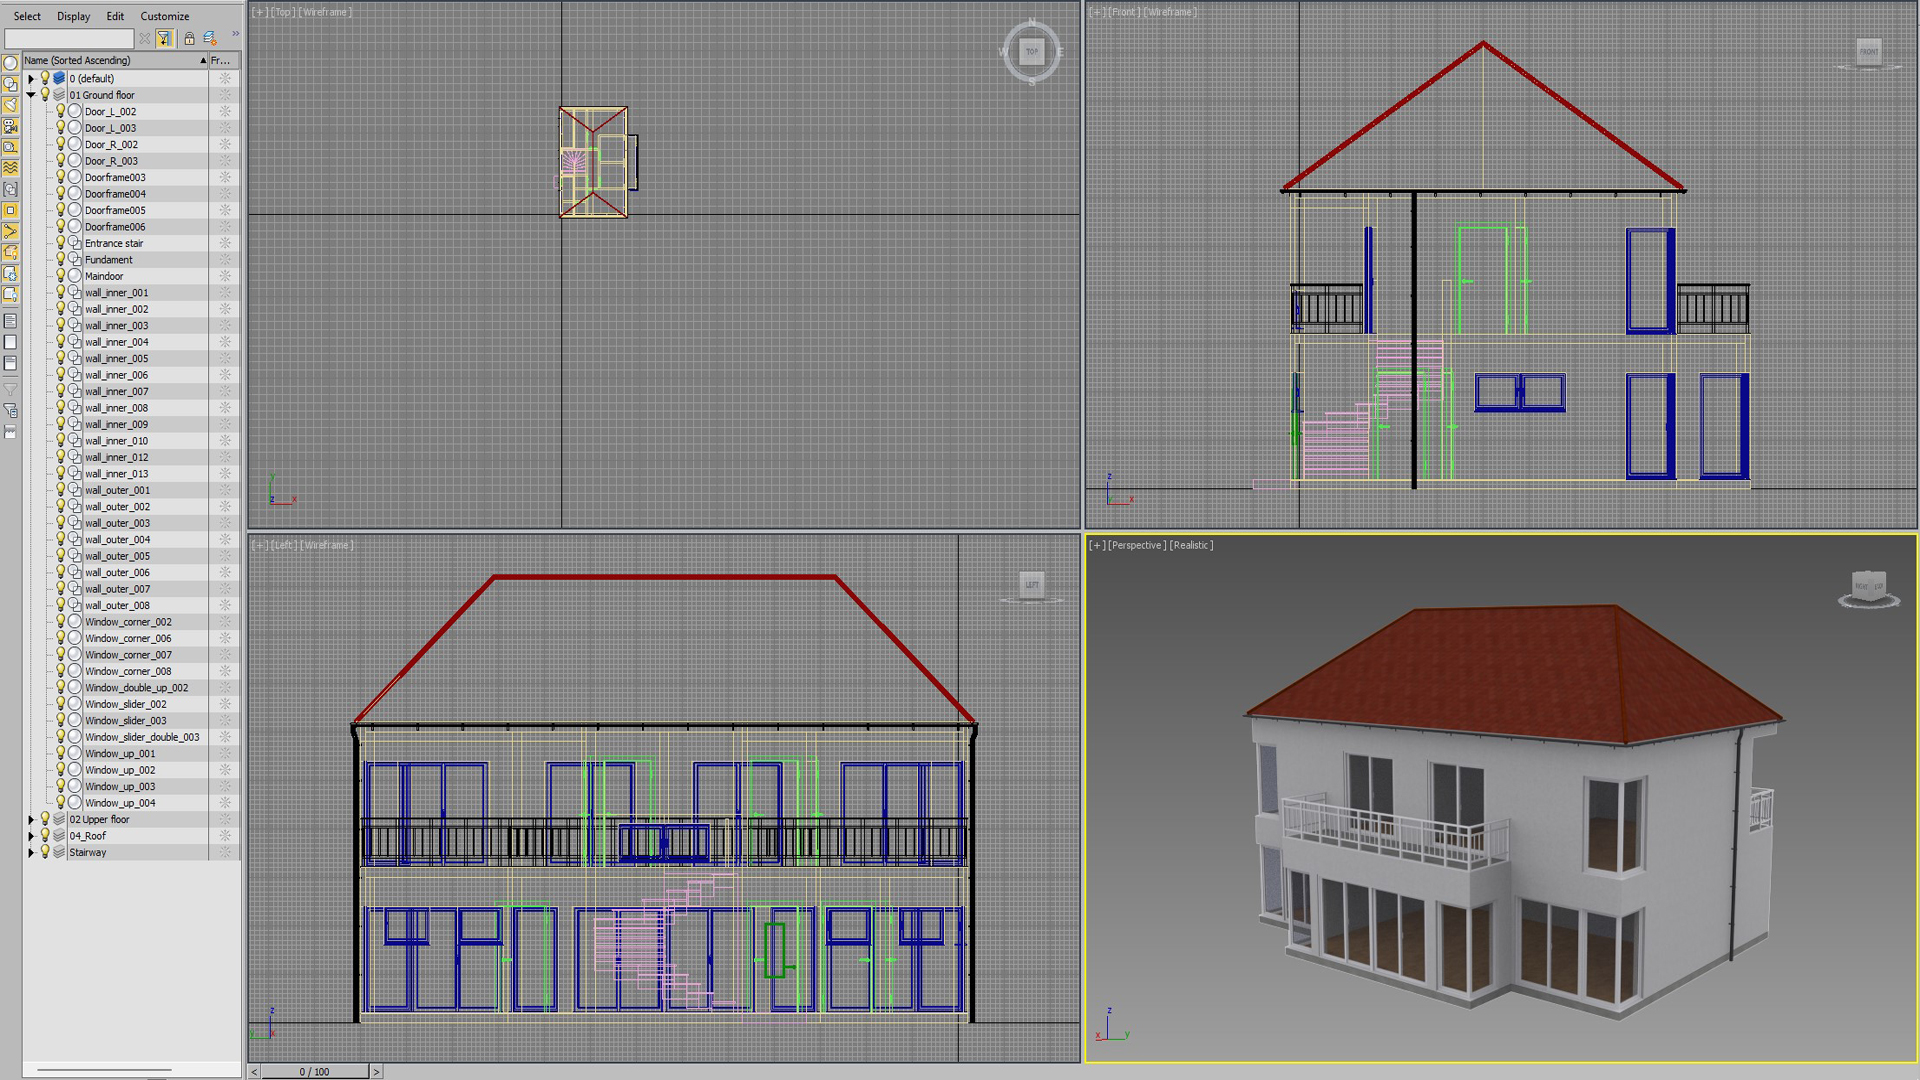
Task: Toggle Display Lights filter icon
Action: 10,105
